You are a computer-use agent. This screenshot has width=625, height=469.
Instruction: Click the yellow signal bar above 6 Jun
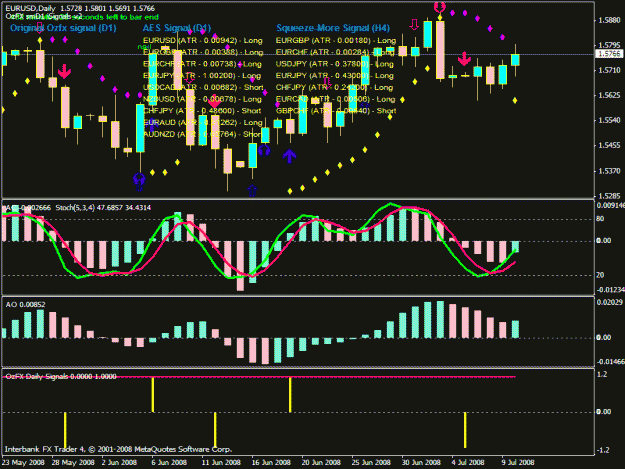pos(153,395)
